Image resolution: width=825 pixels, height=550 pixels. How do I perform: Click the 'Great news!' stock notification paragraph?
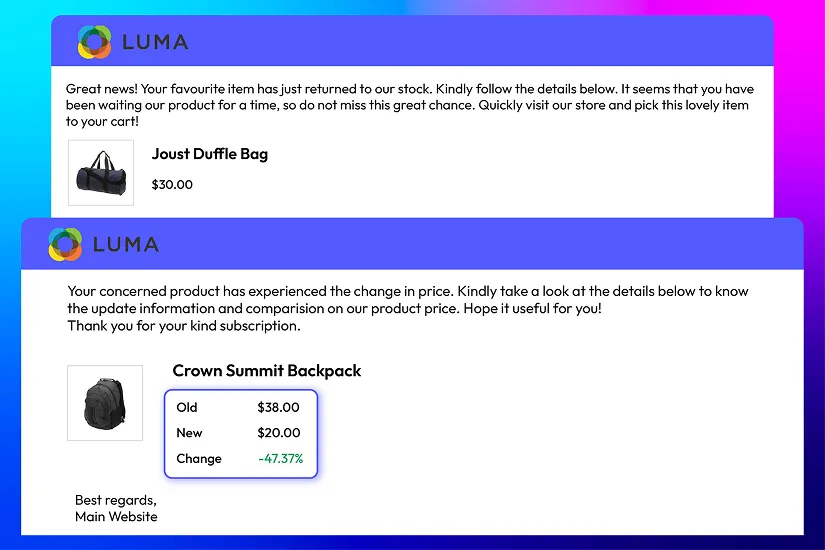pyautogui.click(x=410, y=105)
